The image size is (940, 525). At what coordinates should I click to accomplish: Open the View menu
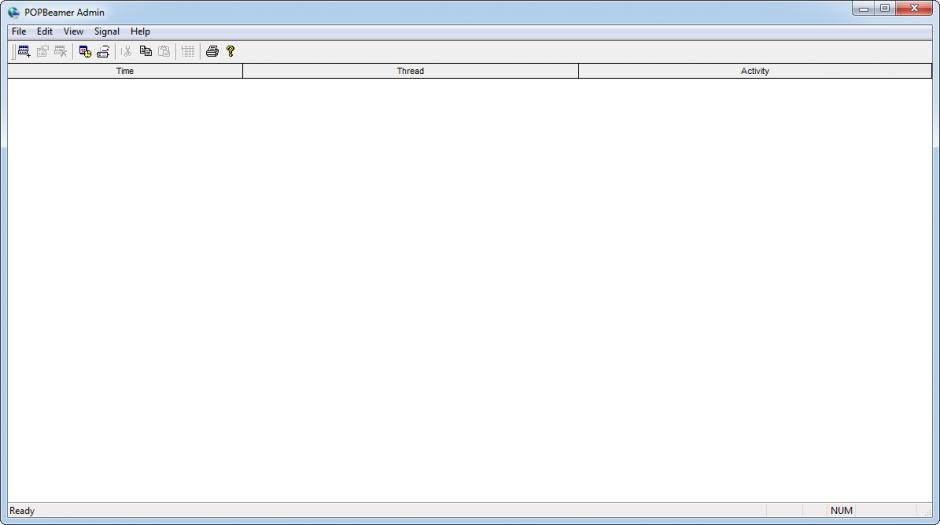pyautogui.click(x=73, y=32)
